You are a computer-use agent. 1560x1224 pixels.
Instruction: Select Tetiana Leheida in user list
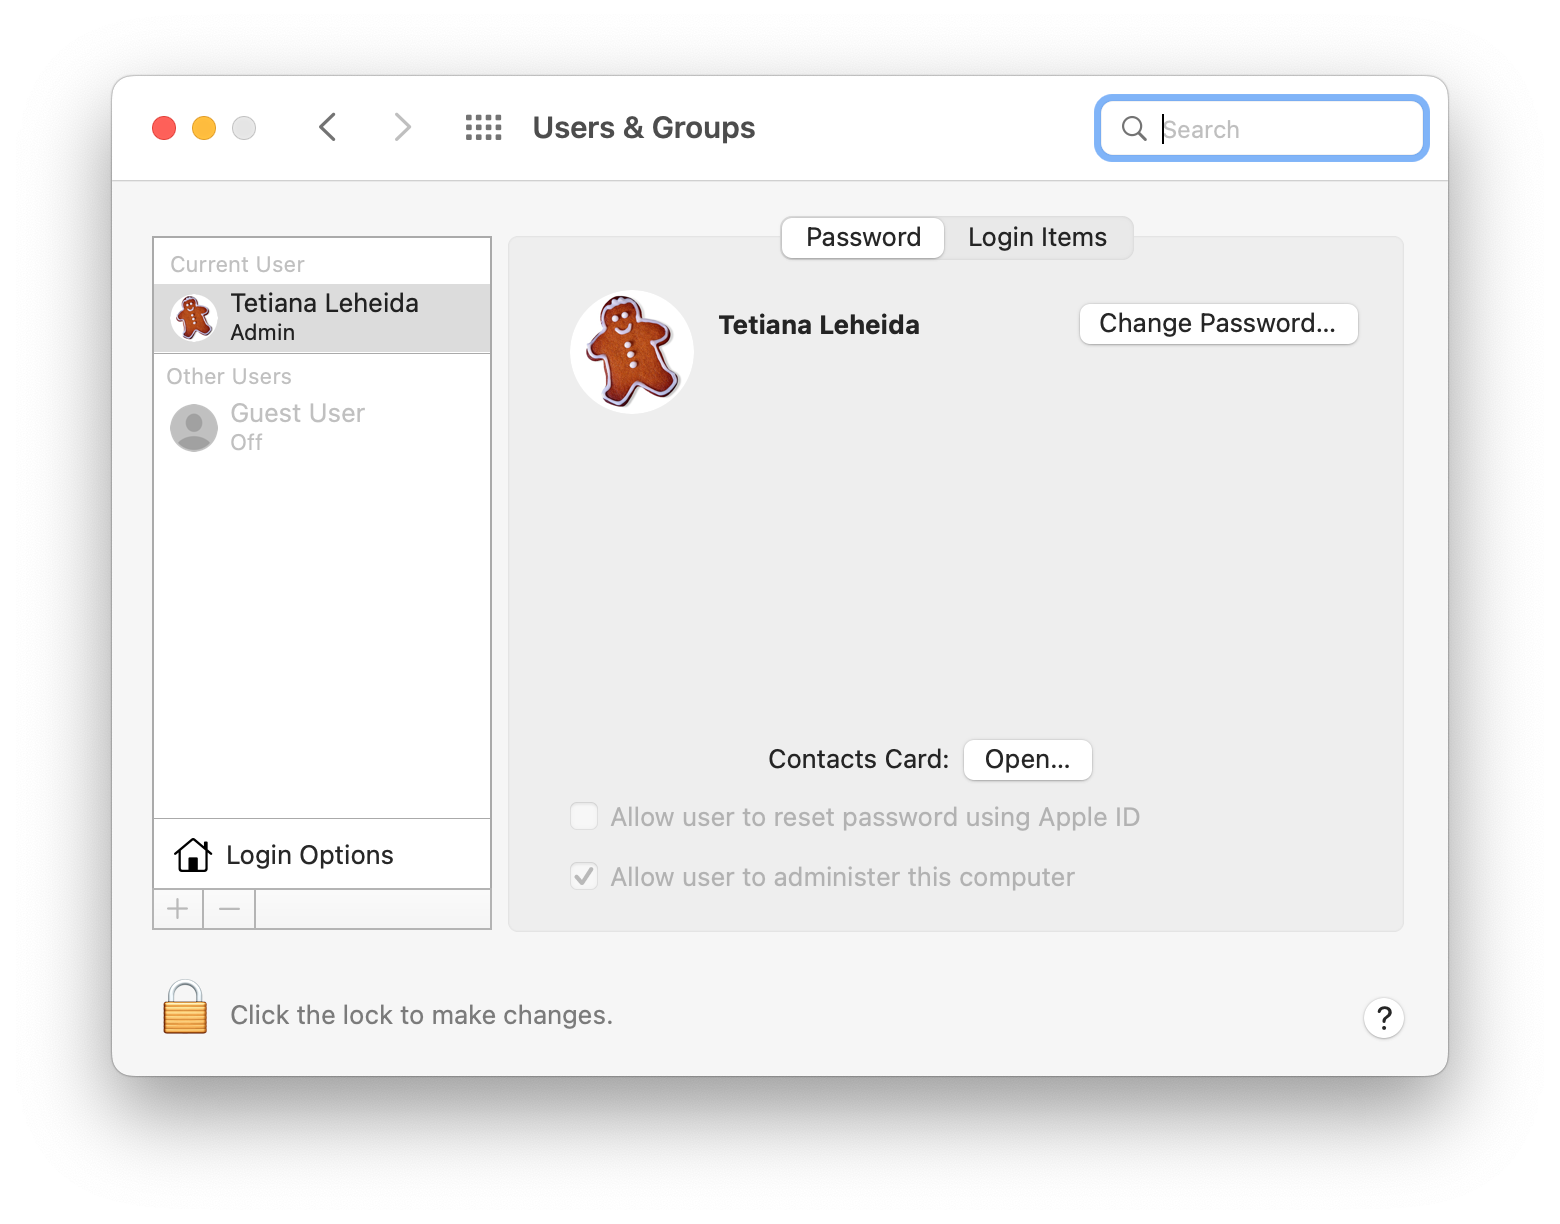pyautogui.click(x=322, y=318)
